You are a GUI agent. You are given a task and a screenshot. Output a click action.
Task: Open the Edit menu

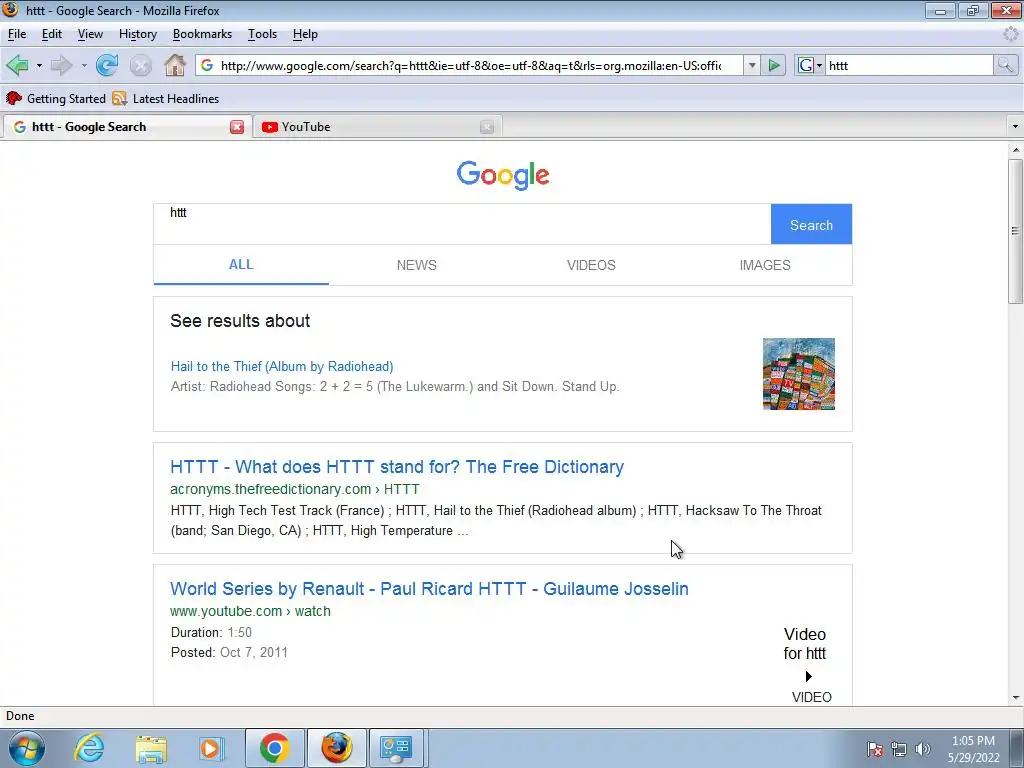(52, 34)
